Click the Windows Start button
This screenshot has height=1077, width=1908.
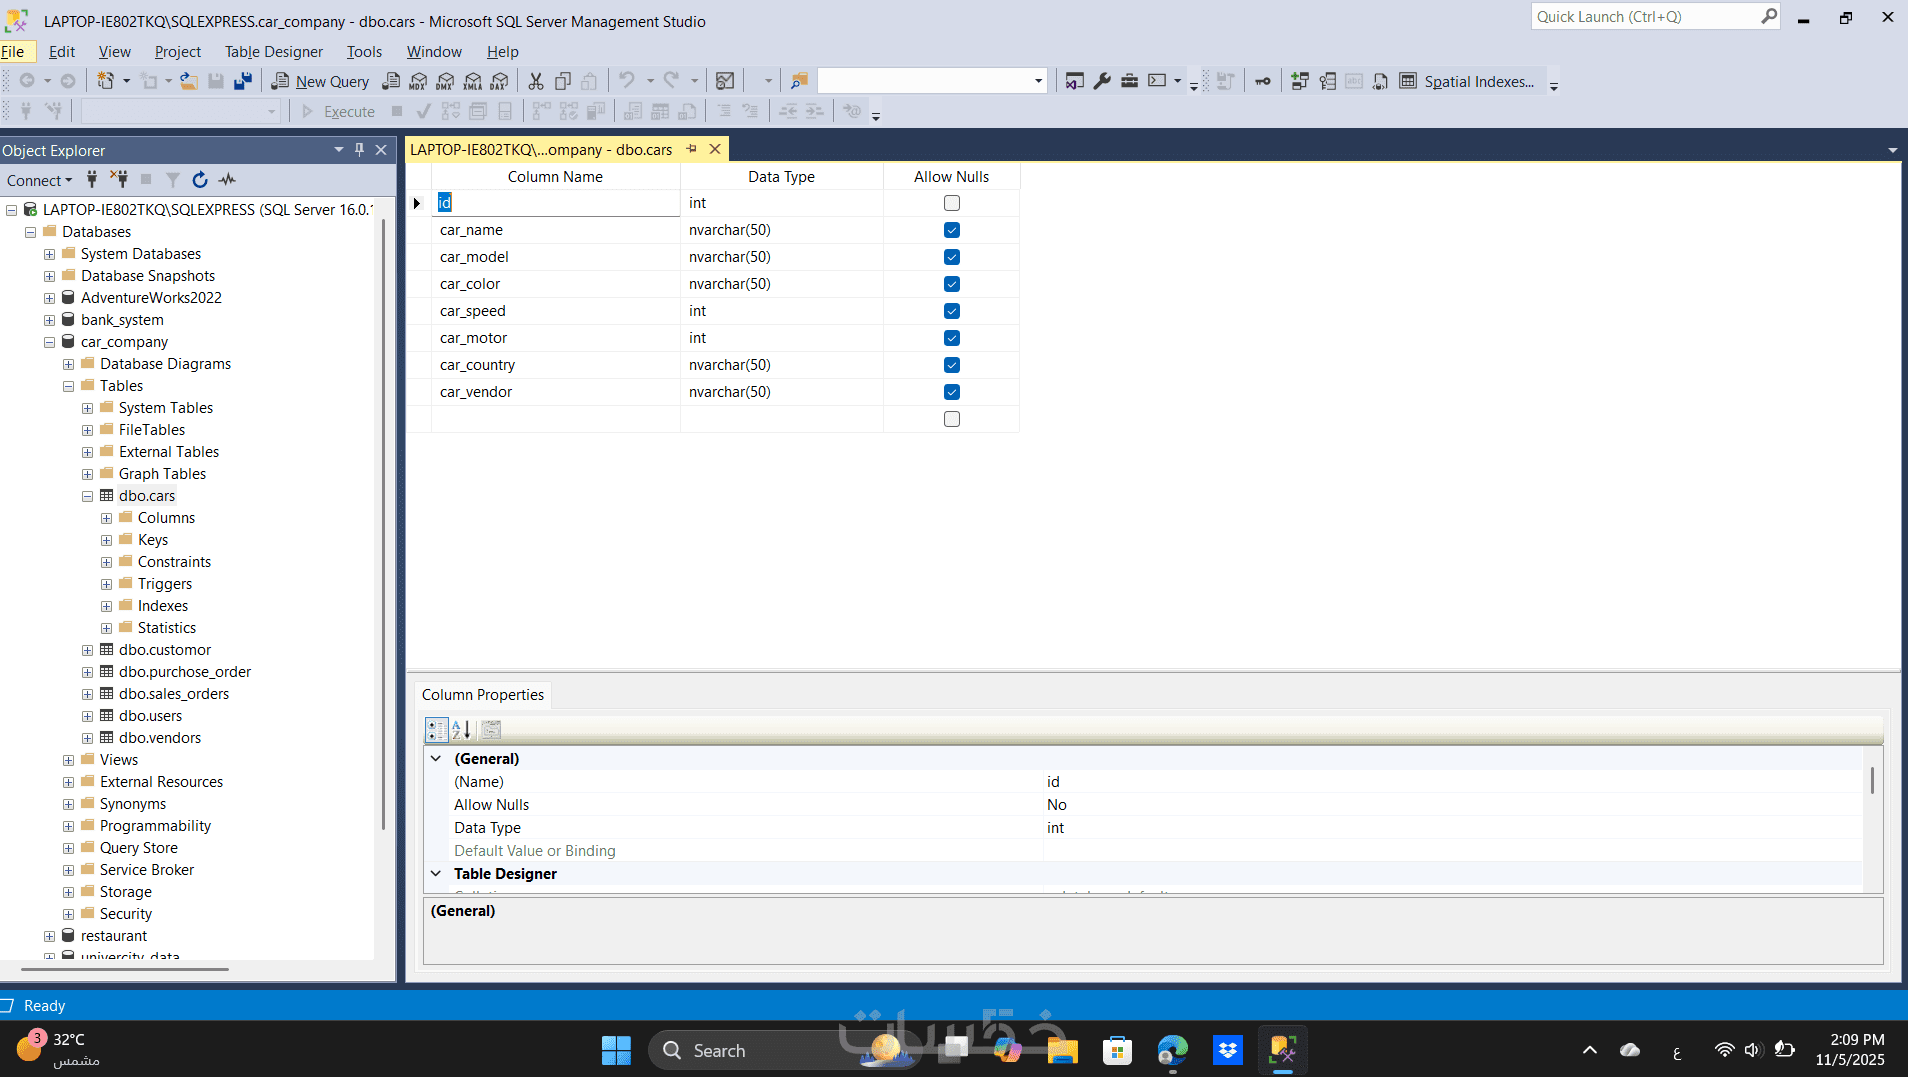pos(616,1050)
